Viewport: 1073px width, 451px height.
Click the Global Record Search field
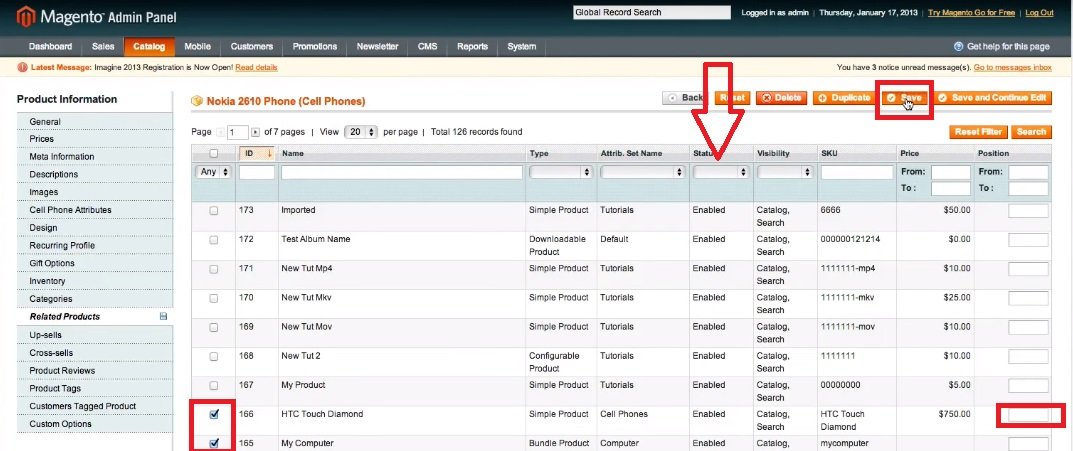point(652,12)
